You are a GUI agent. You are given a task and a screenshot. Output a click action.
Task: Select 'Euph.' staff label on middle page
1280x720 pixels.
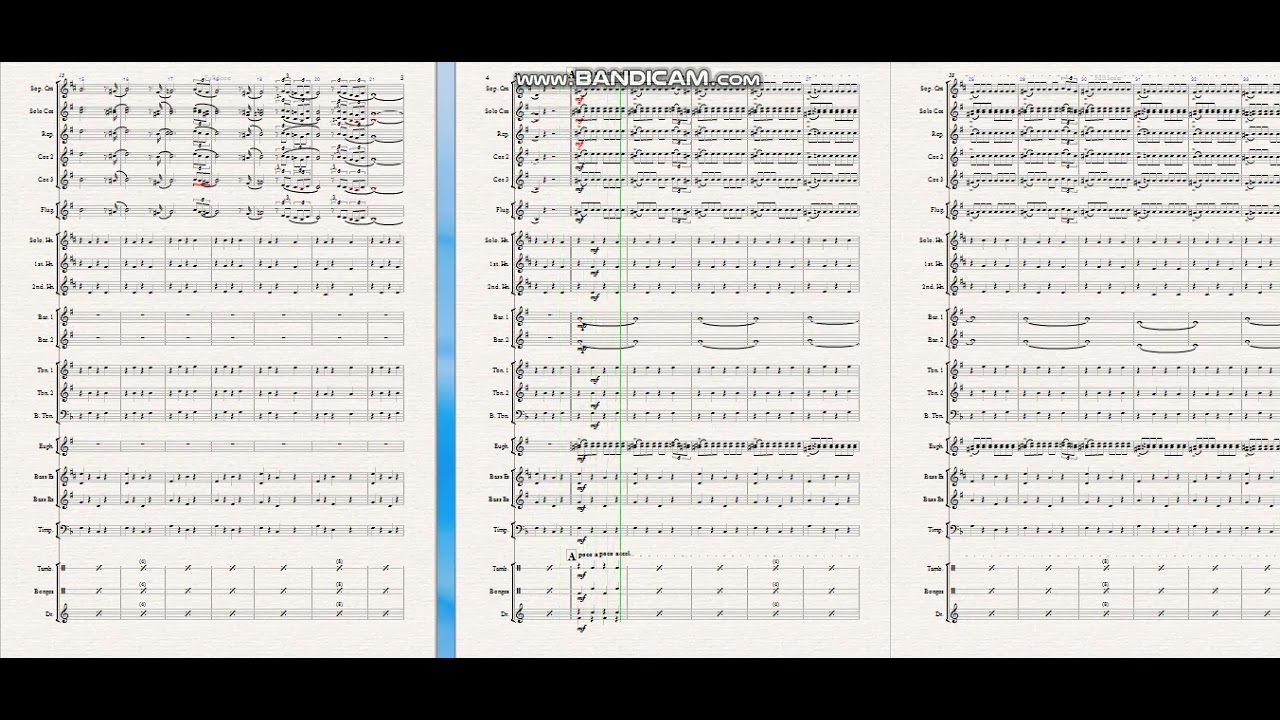point(502,446)
